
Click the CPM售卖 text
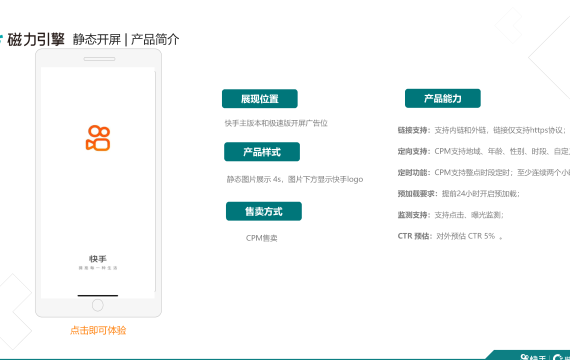point(262,238)
